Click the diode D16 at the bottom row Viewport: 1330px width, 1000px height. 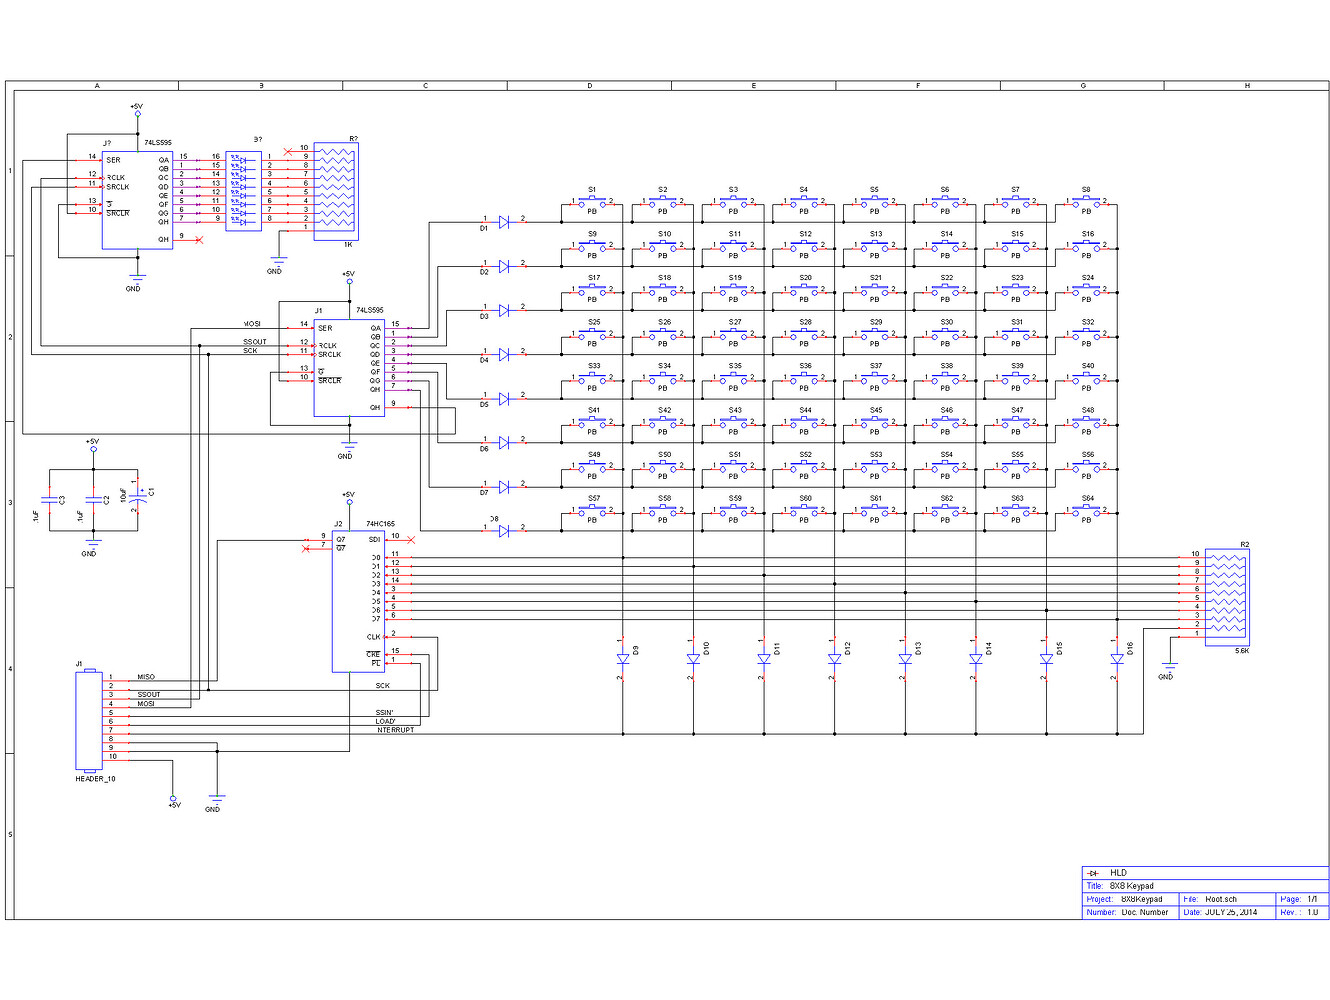1118,658
